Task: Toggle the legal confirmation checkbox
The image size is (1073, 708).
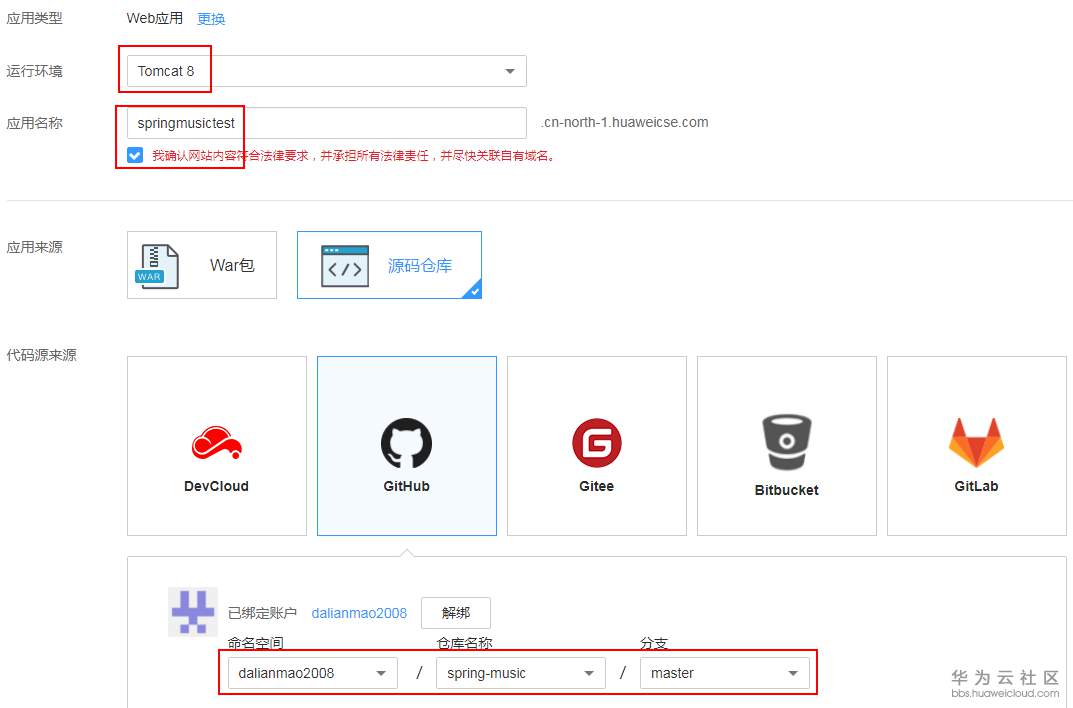Action: coord(135,155)
